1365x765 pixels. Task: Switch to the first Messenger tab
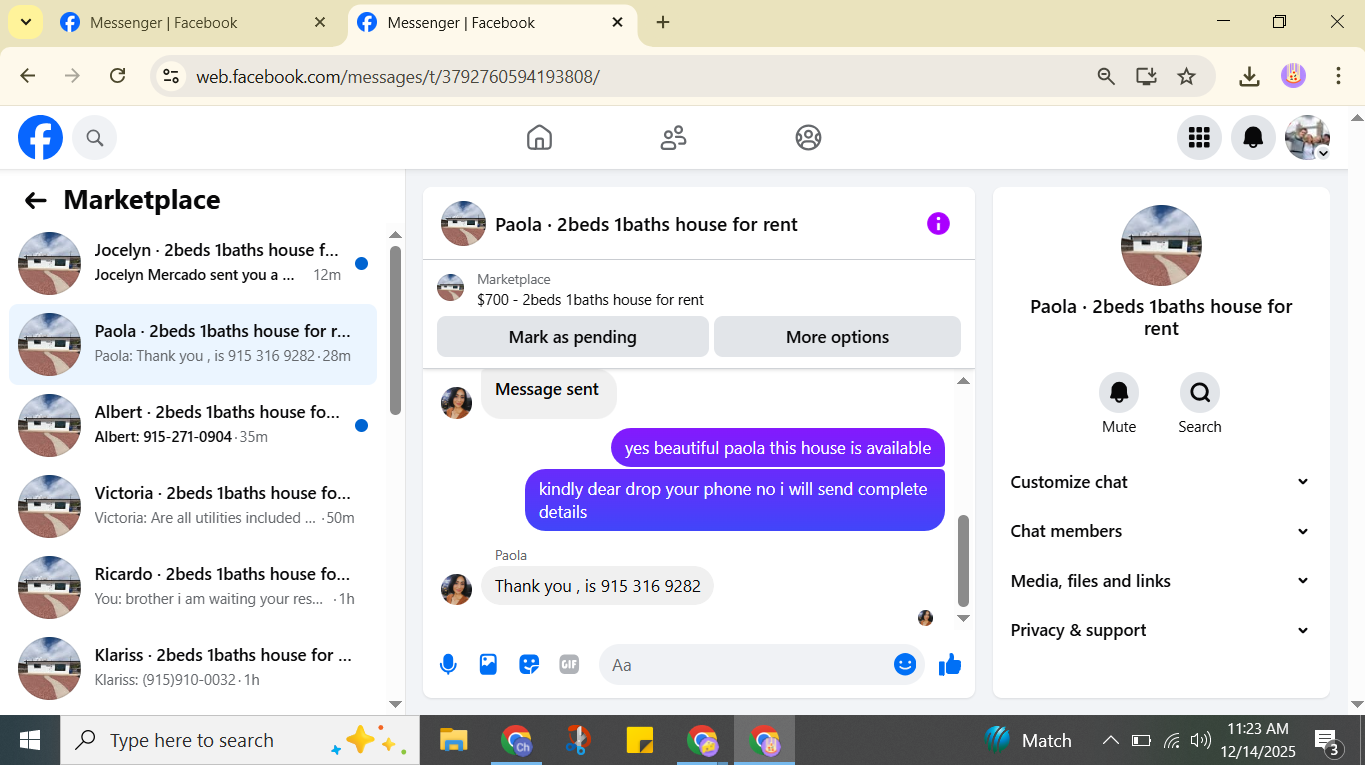point(192,23)
